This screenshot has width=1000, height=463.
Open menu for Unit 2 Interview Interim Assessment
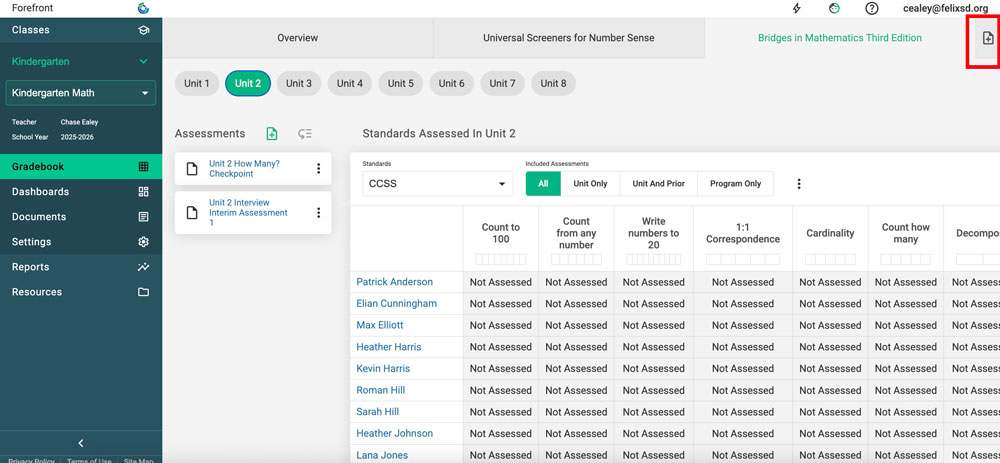tap(318, 212)
